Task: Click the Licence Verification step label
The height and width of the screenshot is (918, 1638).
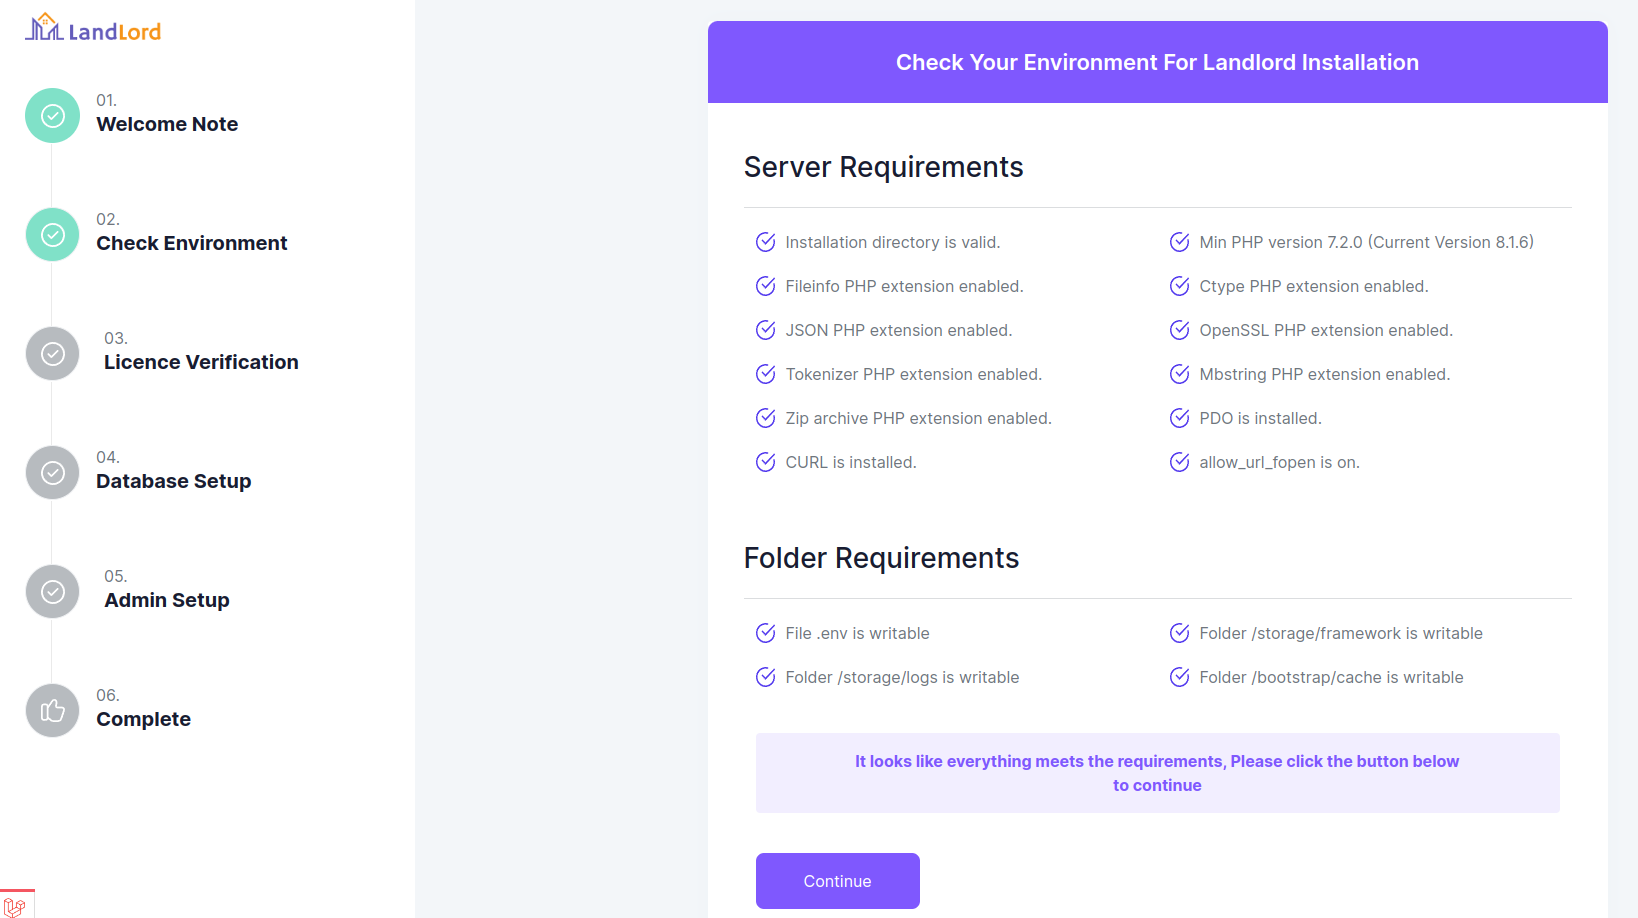Action: click(201, 362)
